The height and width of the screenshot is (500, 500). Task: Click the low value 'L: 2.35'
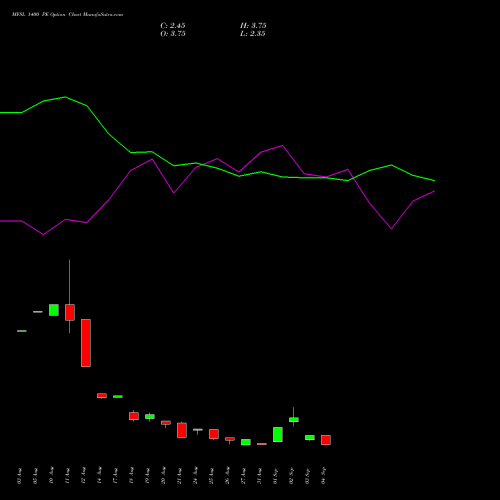253,34
